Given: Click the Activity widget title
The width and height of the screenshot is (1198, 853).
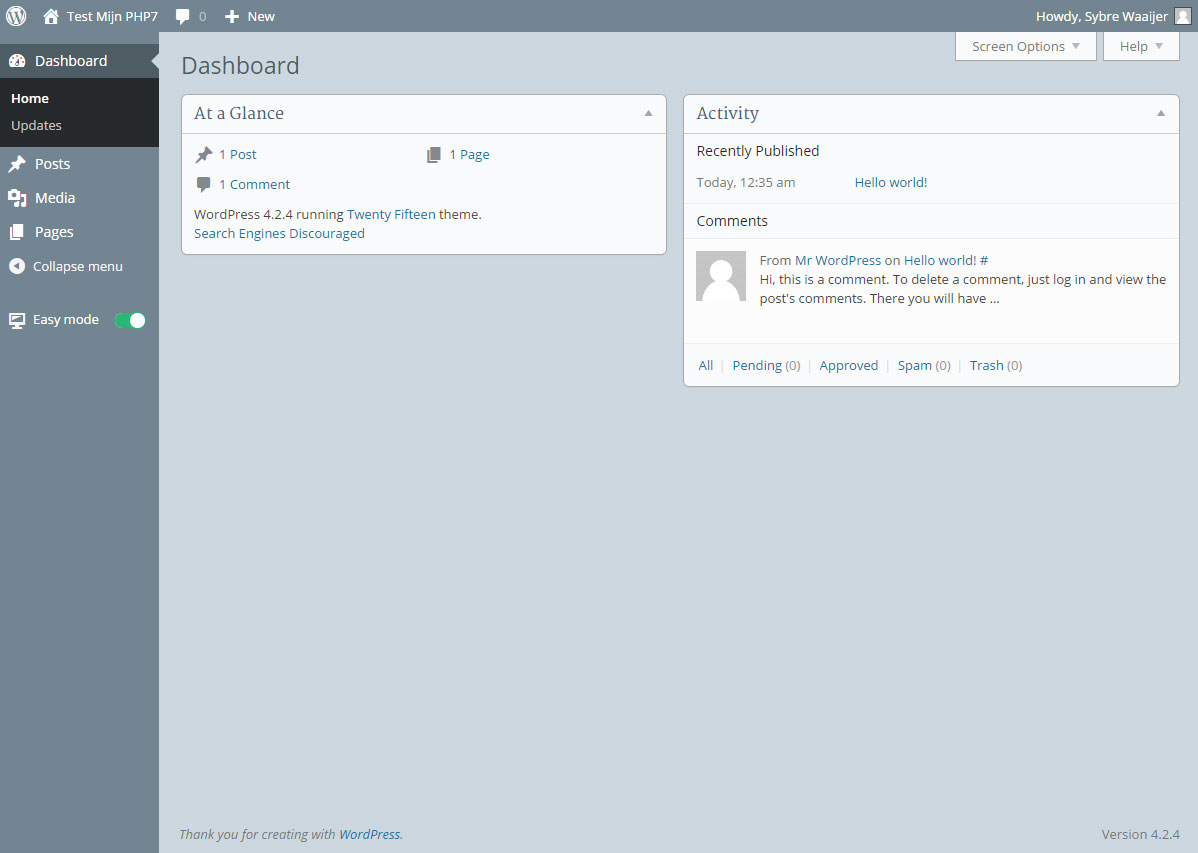Looking at the screenshot, I should [x=727, y=113].
